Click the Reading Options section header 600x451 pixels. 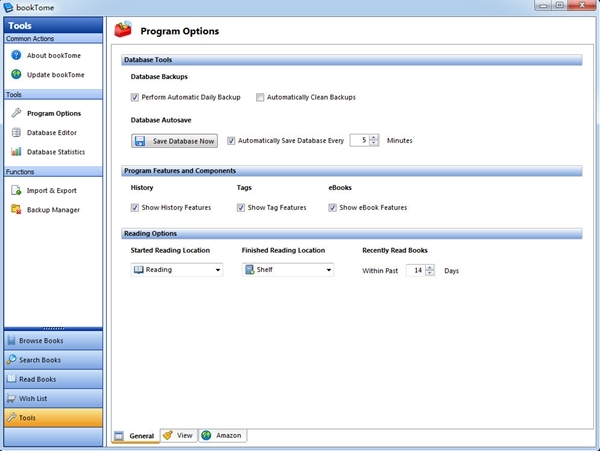[x=352, y=233]
